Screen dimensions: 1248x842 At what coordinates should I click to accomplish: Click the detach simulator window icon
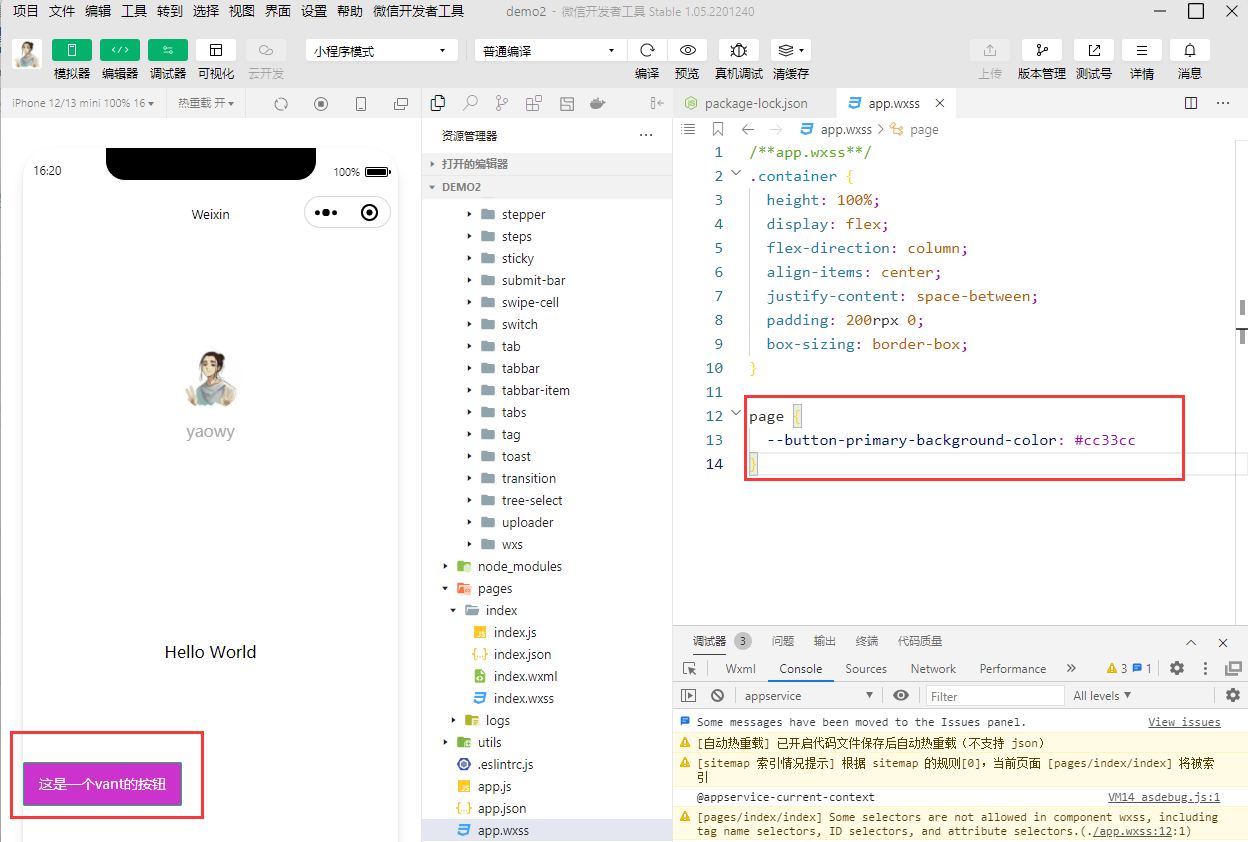pos(401,104)
